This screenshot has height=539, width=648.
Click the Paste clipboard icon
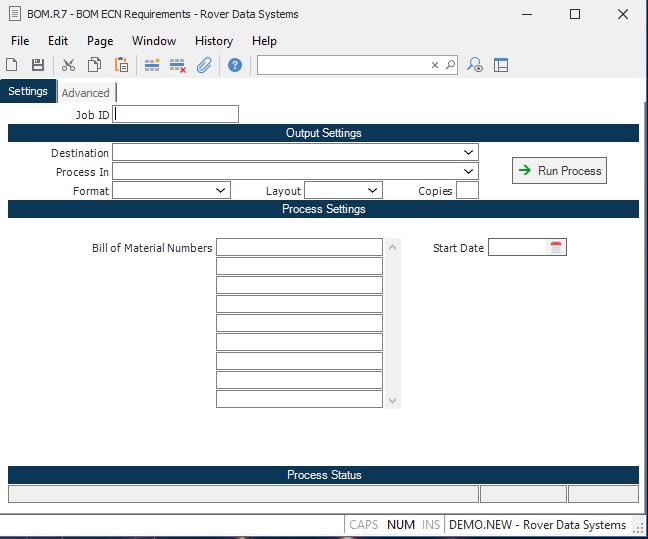click(x=121, y=65)
